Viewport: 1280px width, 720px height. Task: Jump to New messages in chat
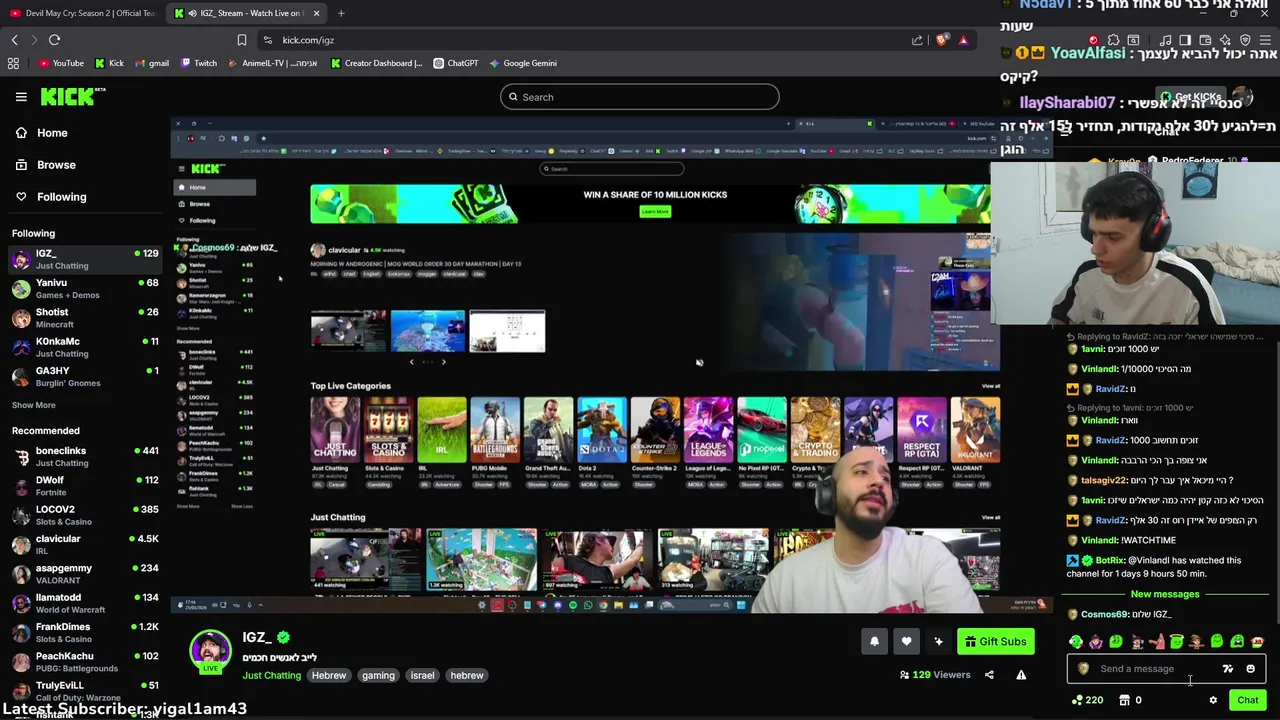point(1164,594)
